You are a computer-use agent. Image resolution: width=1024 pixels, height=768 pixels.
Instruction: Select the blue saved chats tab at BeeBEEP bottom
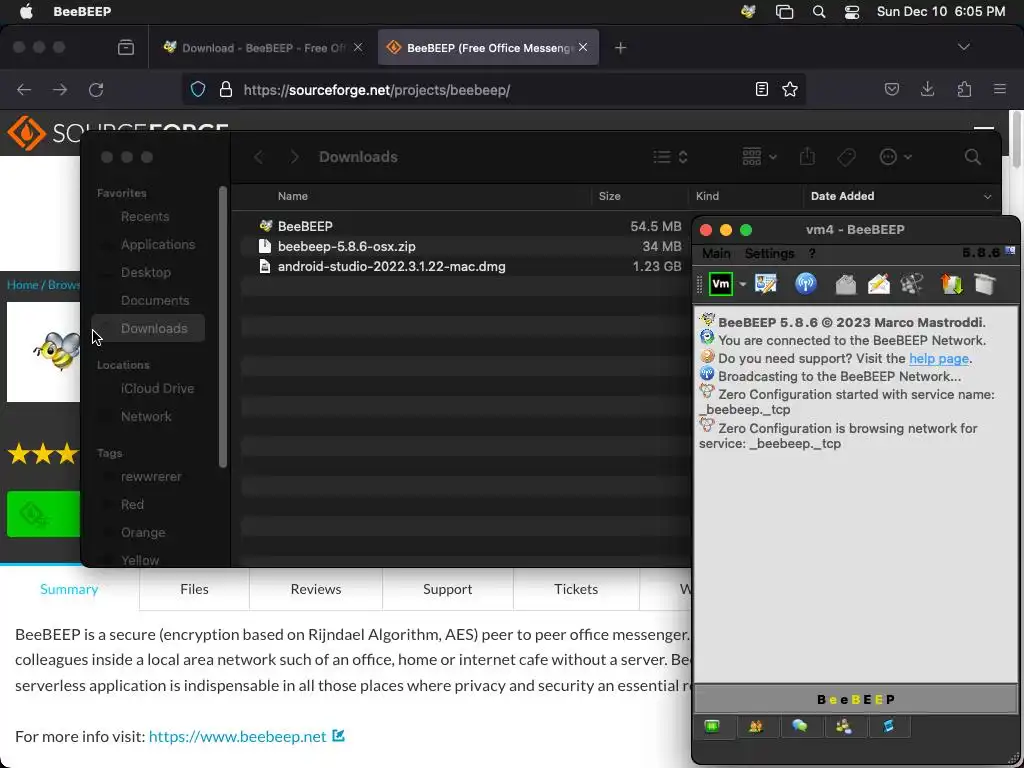click(888, 726)
